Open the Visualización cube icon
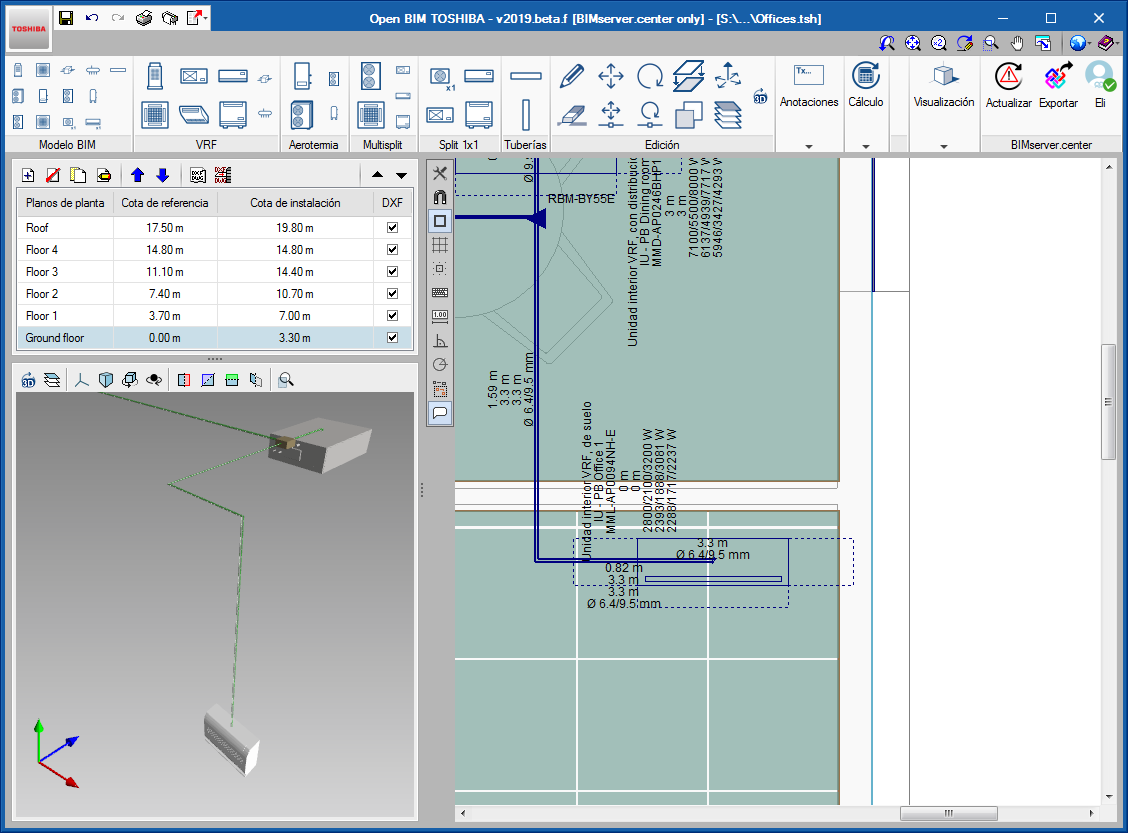Screen dimensions: 1128x833 944,76
